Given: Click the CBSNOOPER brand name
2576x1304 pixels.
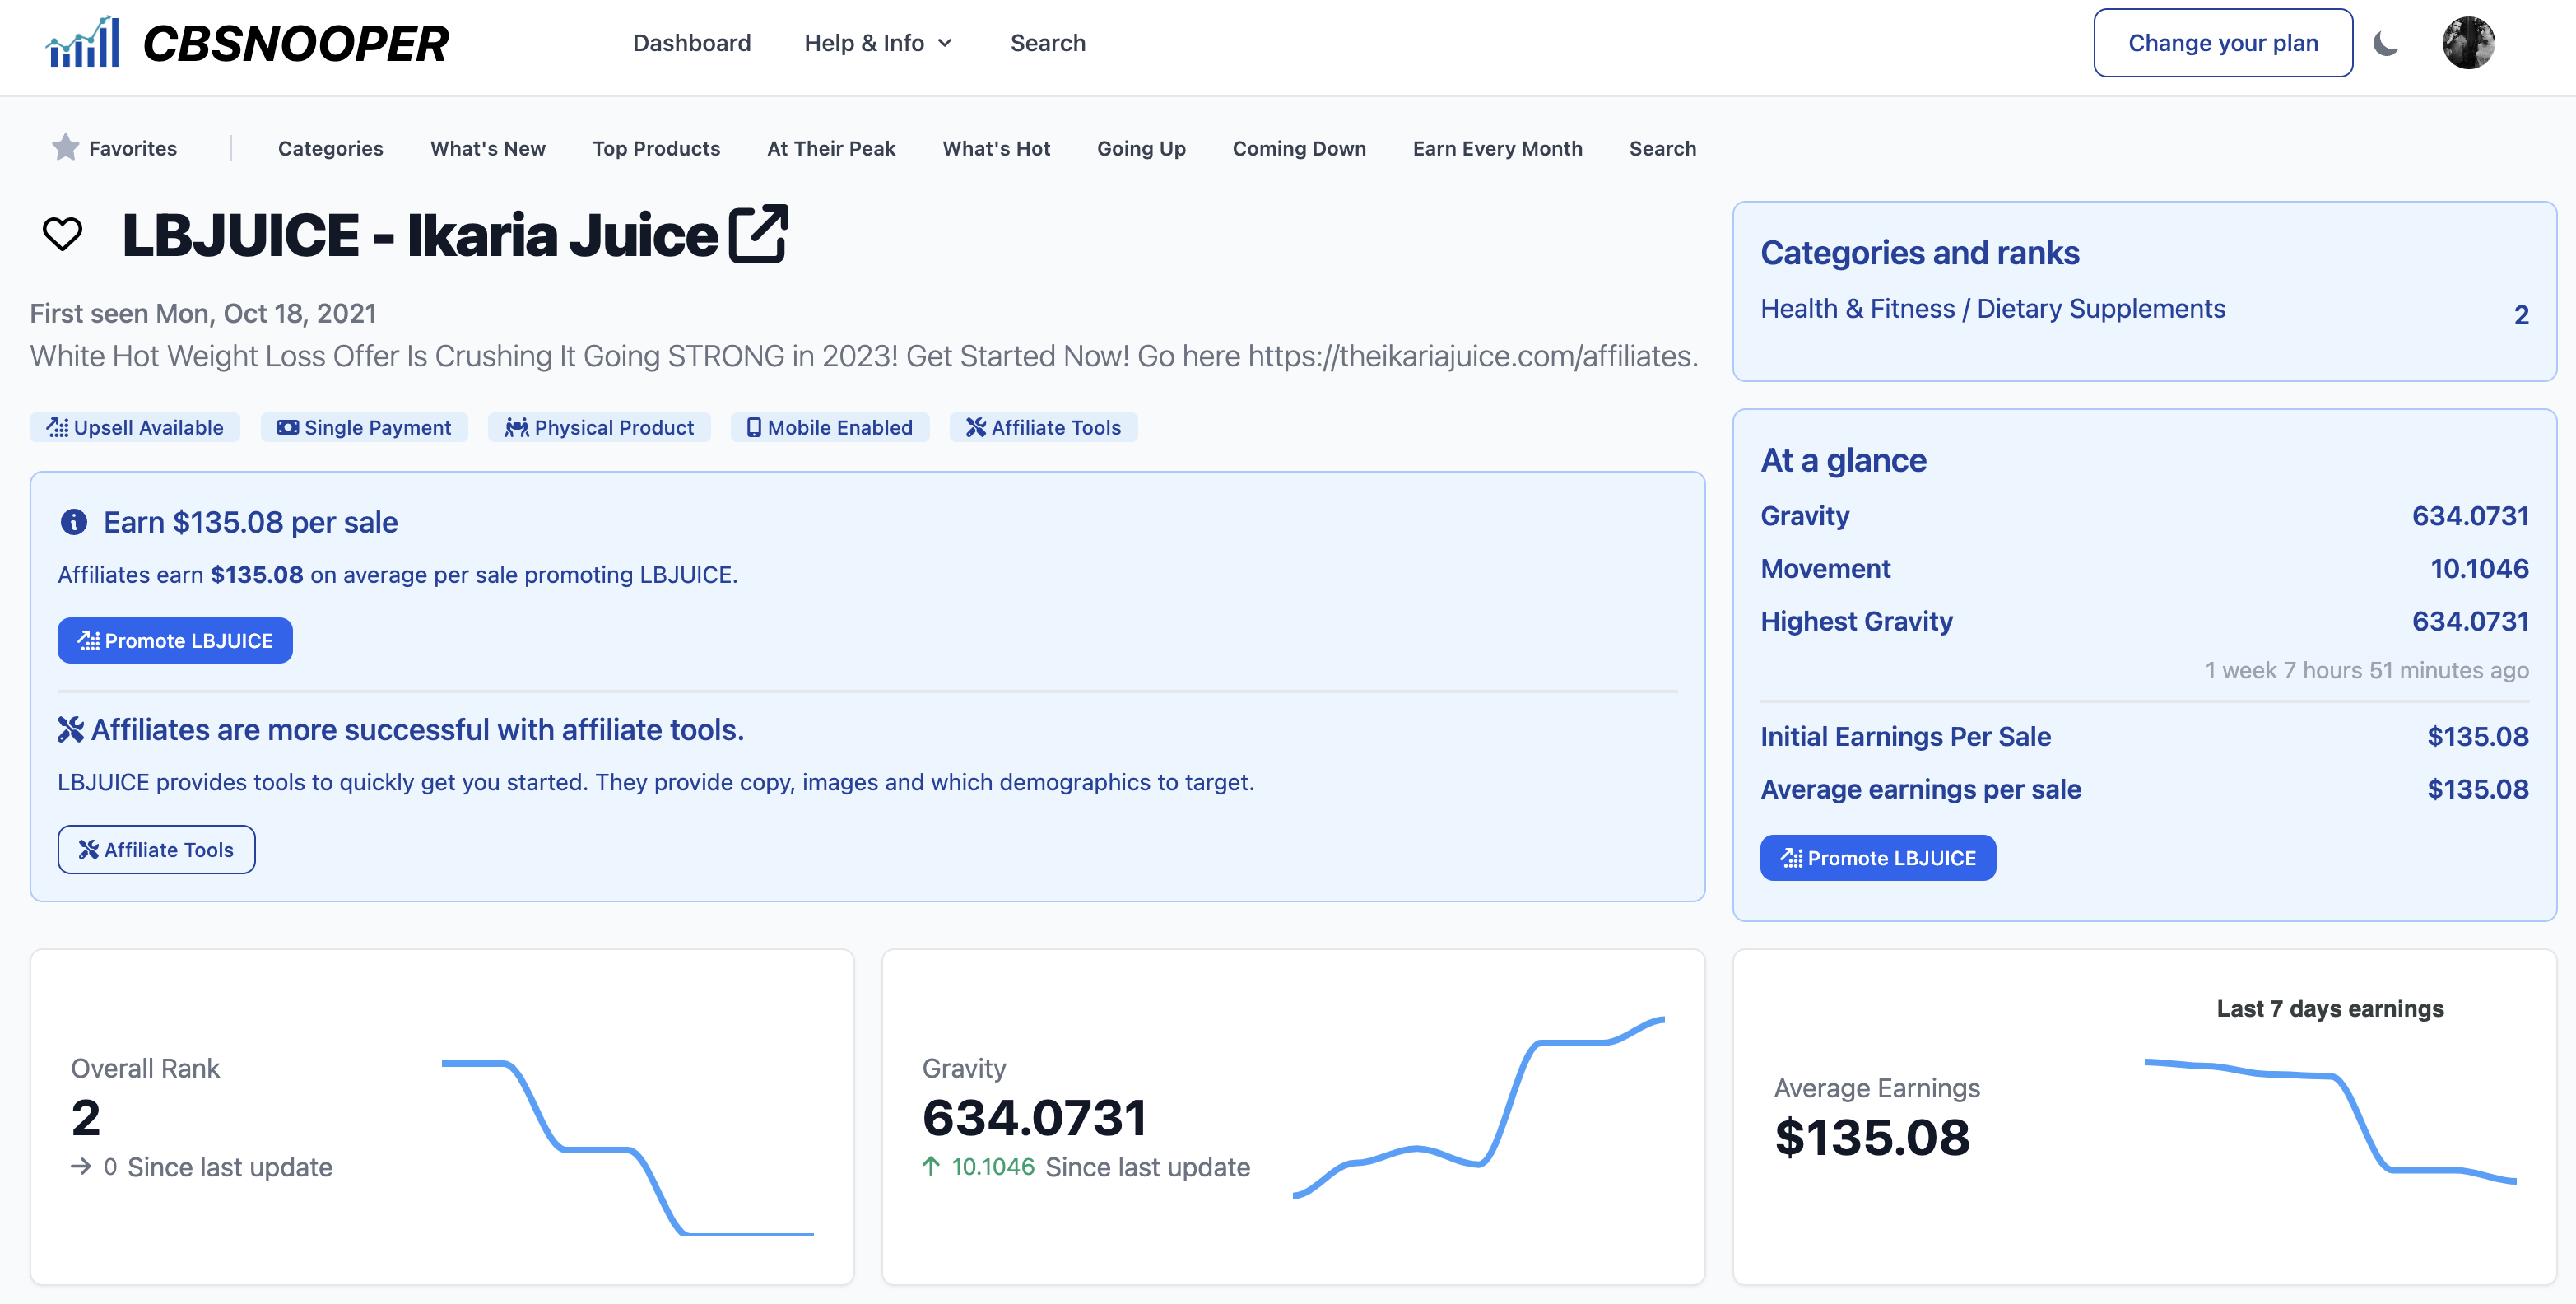Looking at the screenshot, I should click(x=295, y=43).
